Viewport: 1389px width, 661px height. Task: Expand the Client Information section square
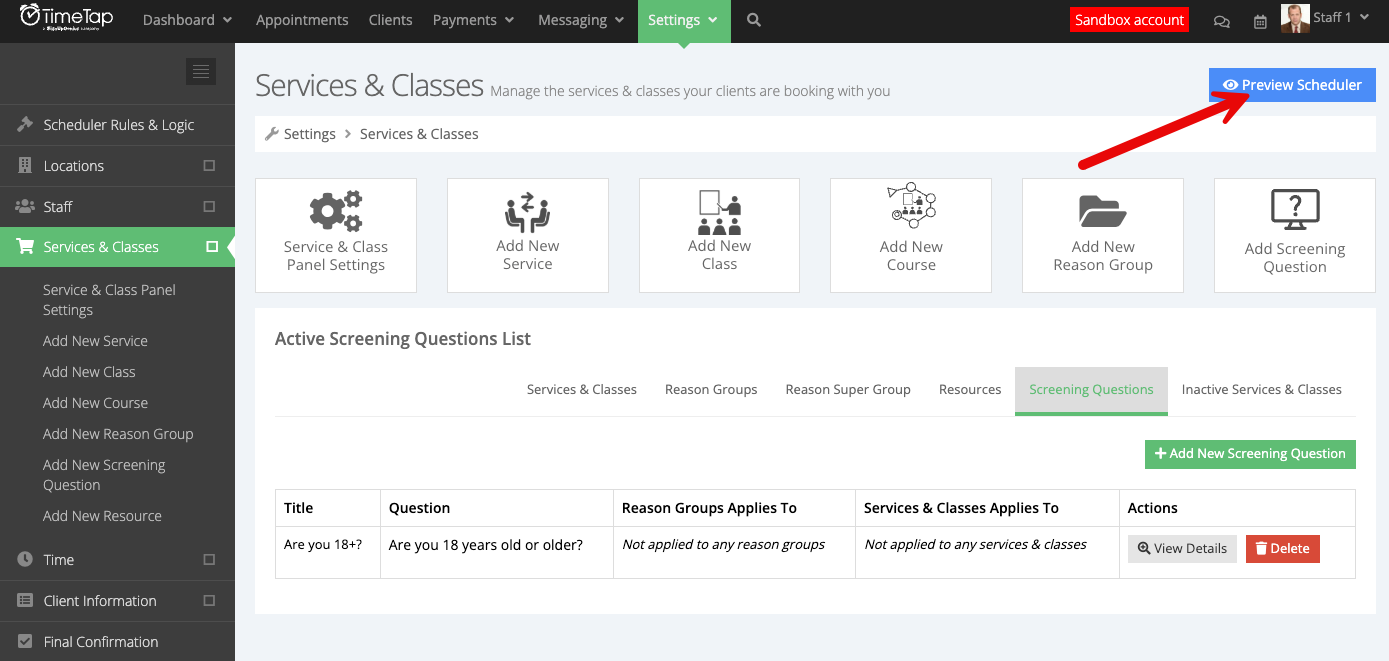(209, 600)
